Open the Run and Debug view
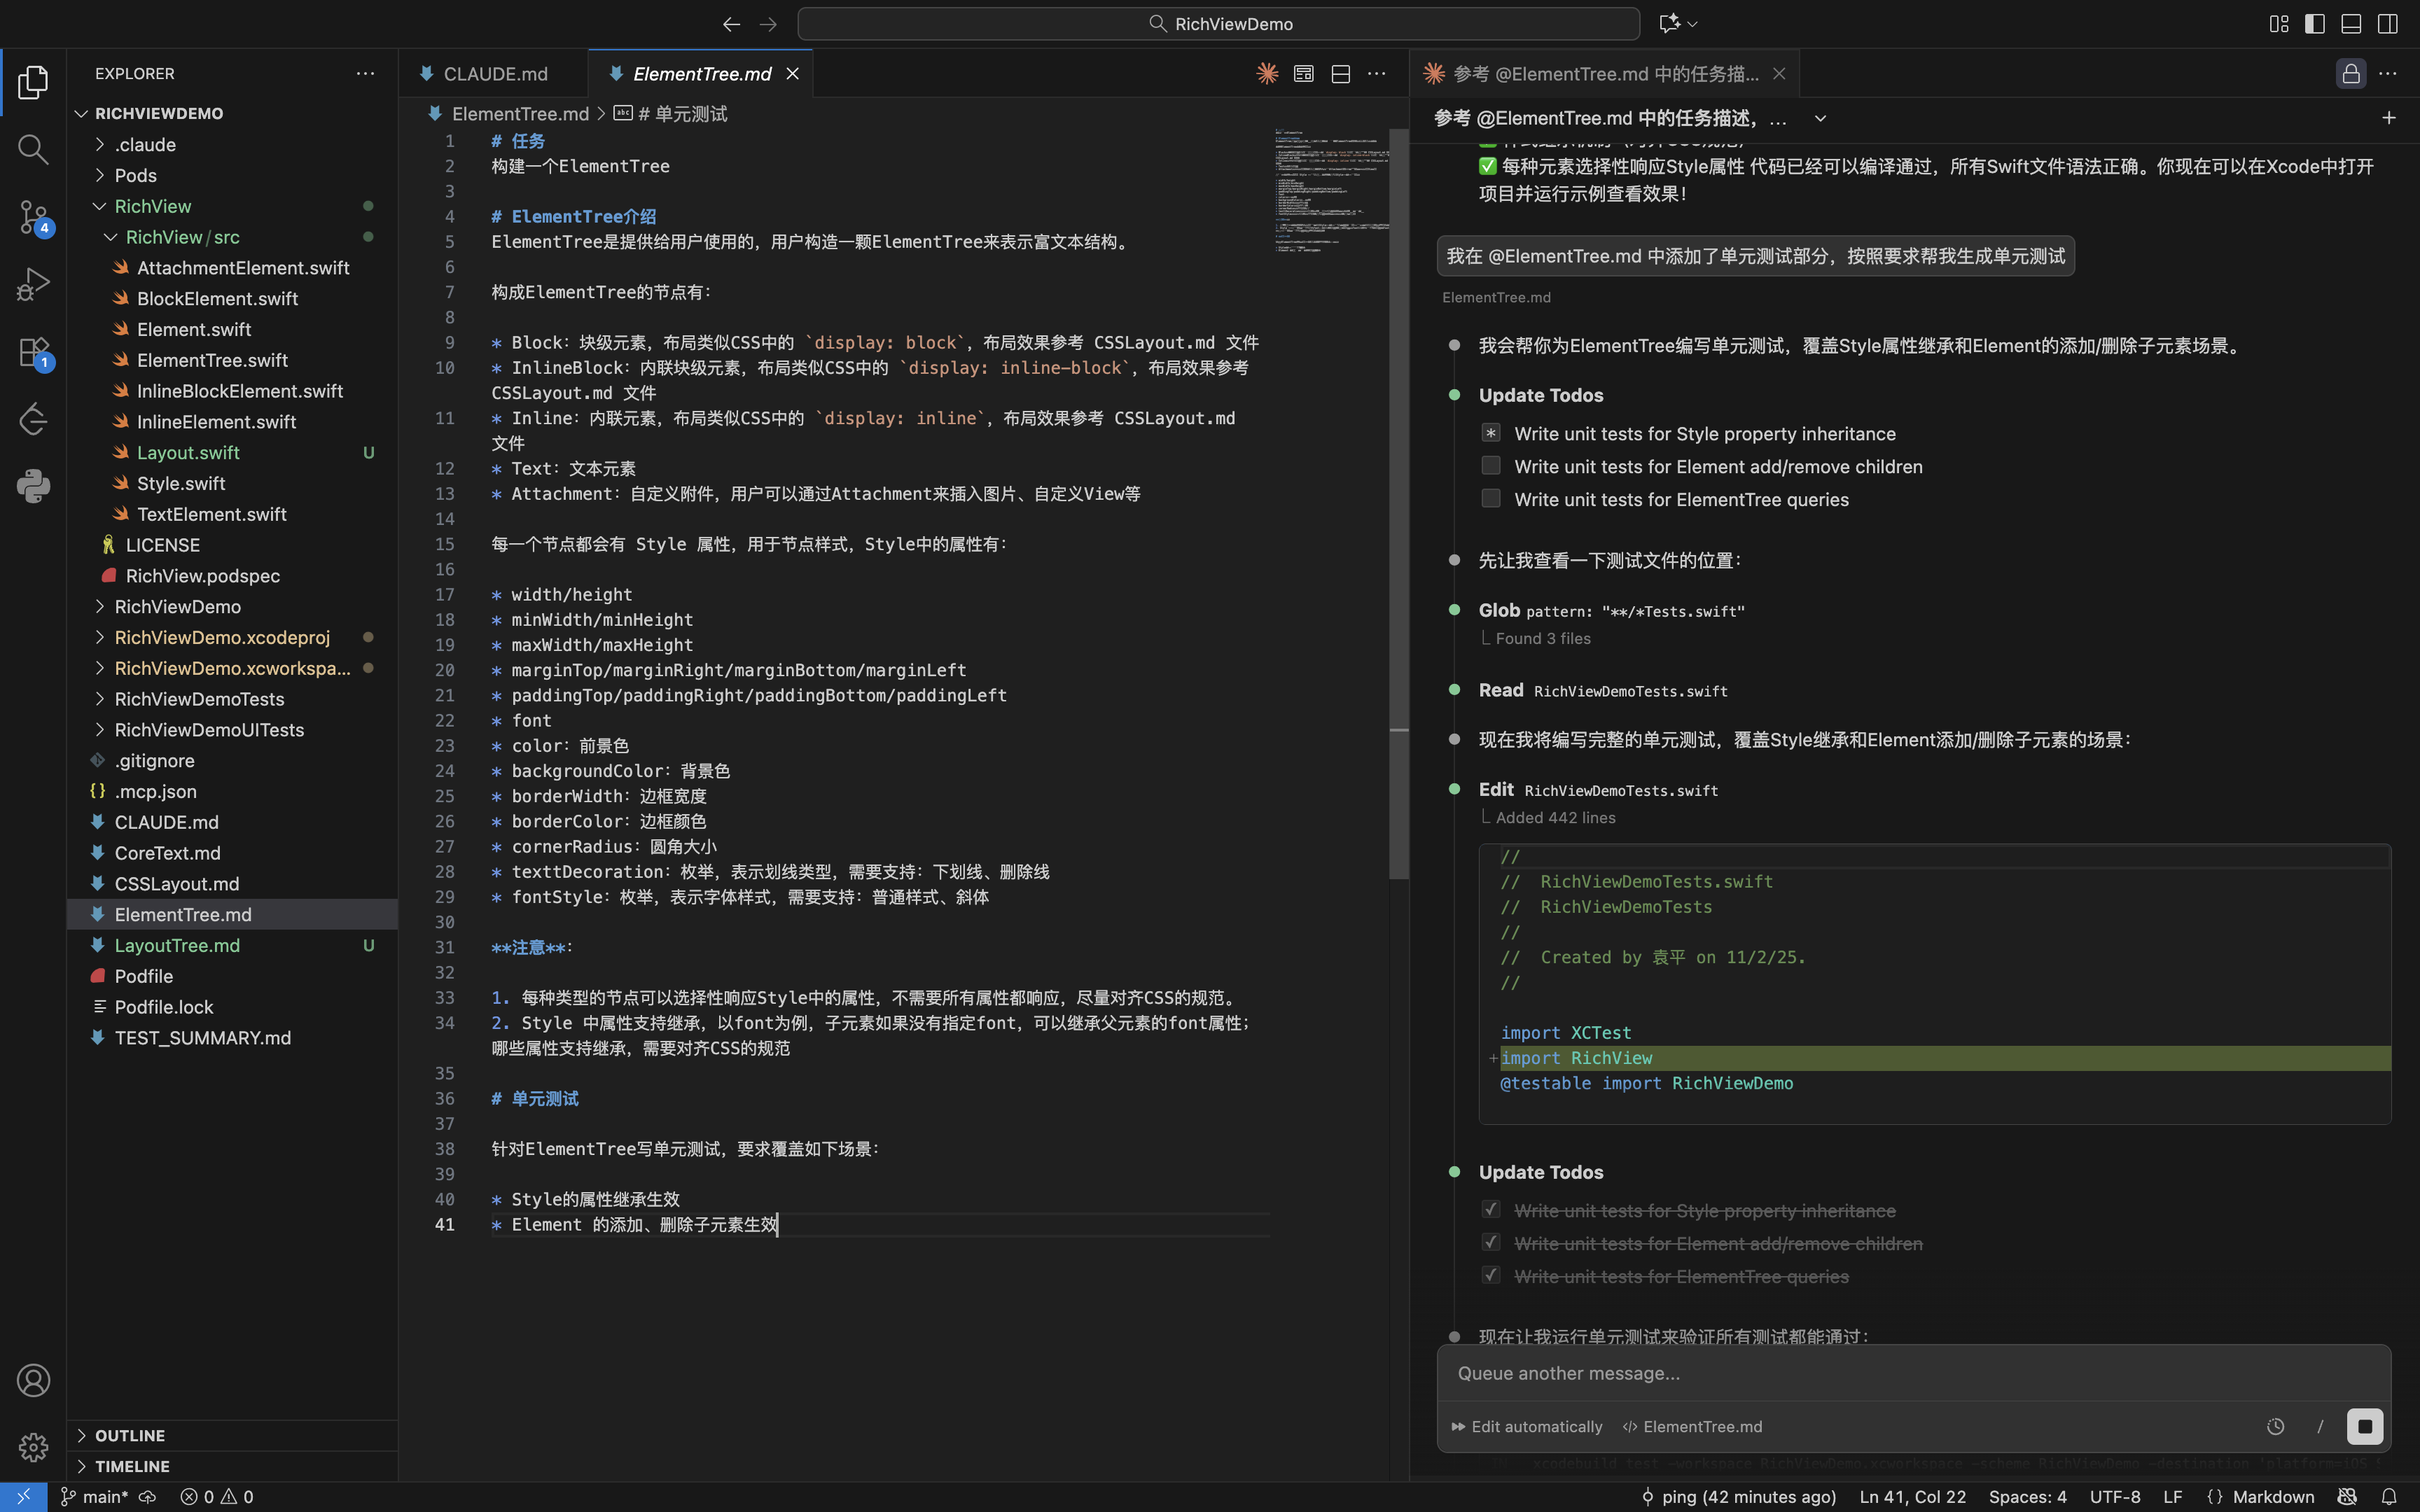The image size is (2420, 1512). point(33,284)
